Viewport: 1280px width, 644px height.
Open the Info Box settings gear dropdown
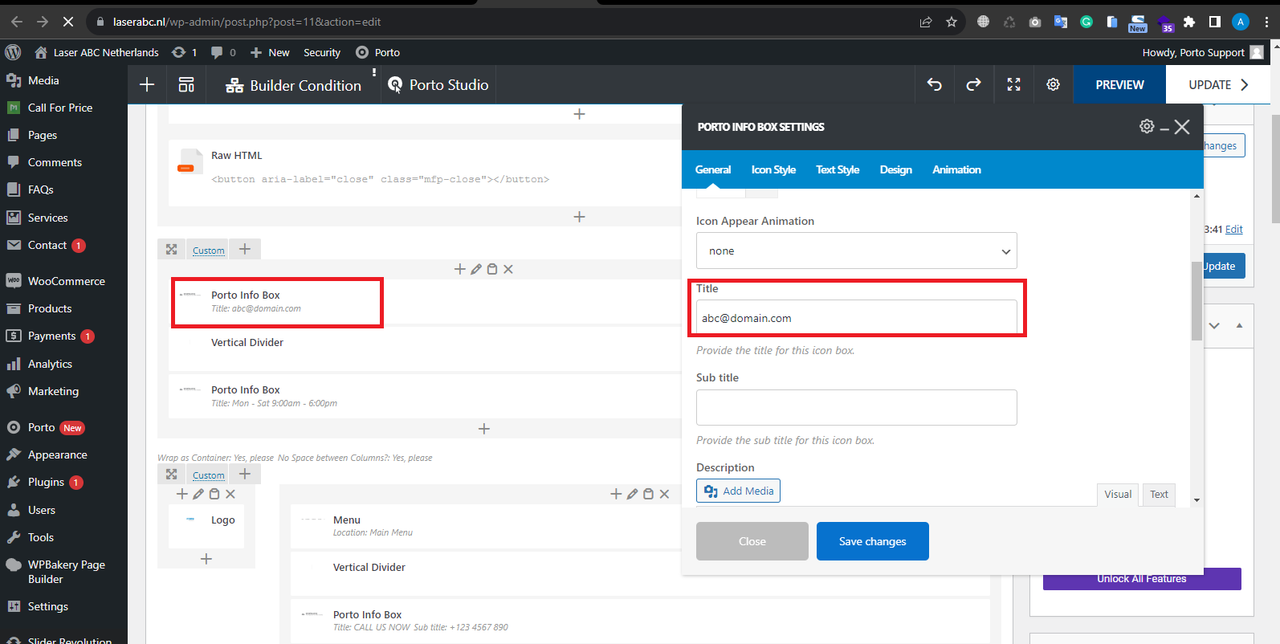pyautogui.click(x=1147, y=127)
